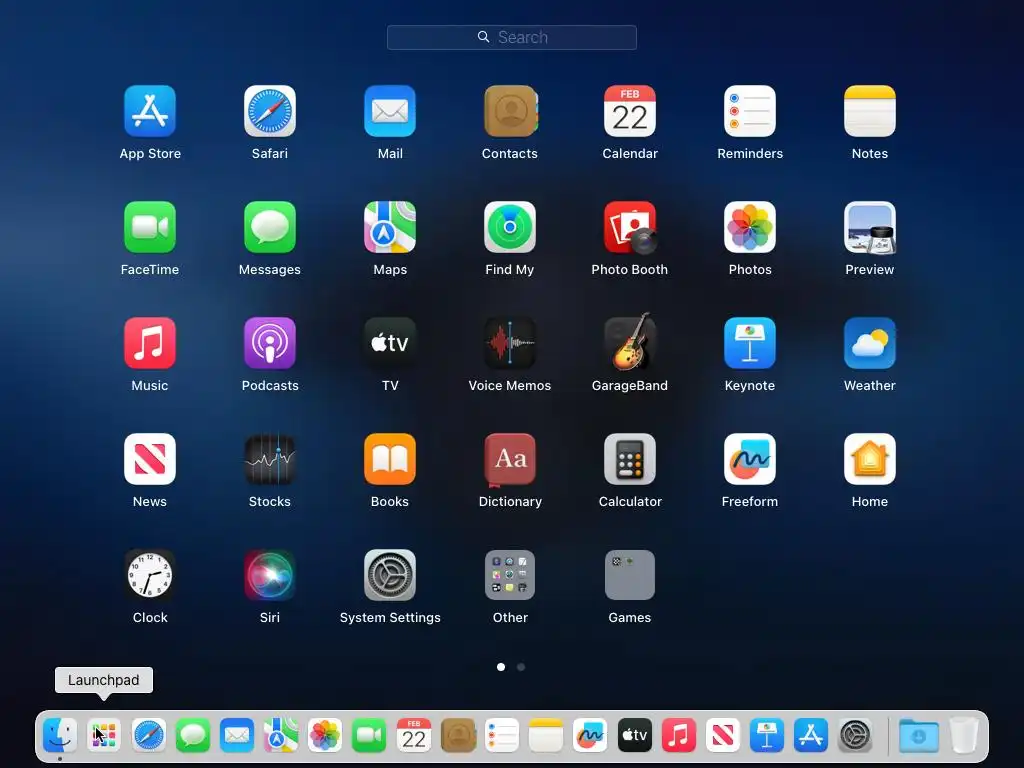
Task: Open News in the Launchpad grid
Action: point(150,459)
